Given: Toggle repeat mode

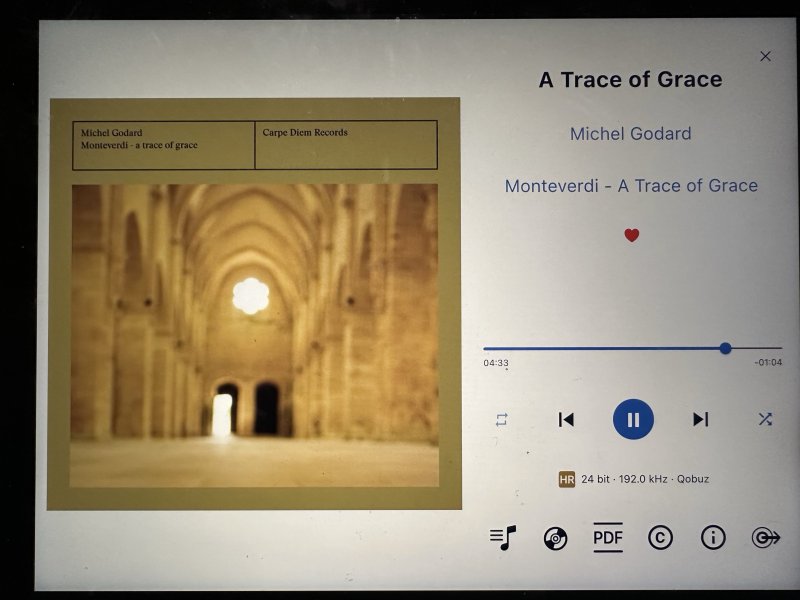Looking at the screenshot, I should pyautogui.click(x=502, y=419).
